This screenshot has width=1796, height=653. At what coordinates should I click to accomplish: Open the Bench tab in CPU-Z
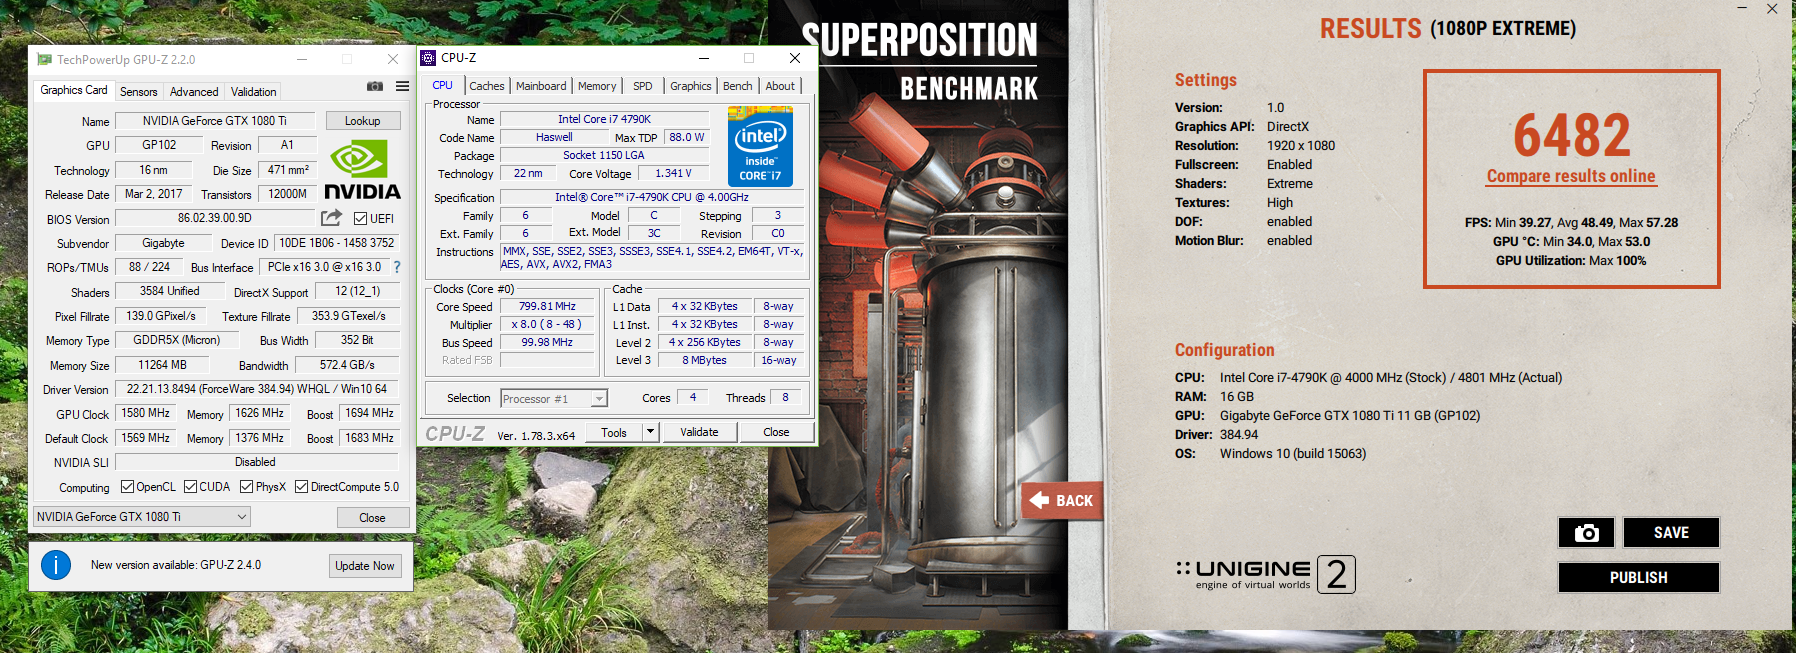[x=738, y=86]
